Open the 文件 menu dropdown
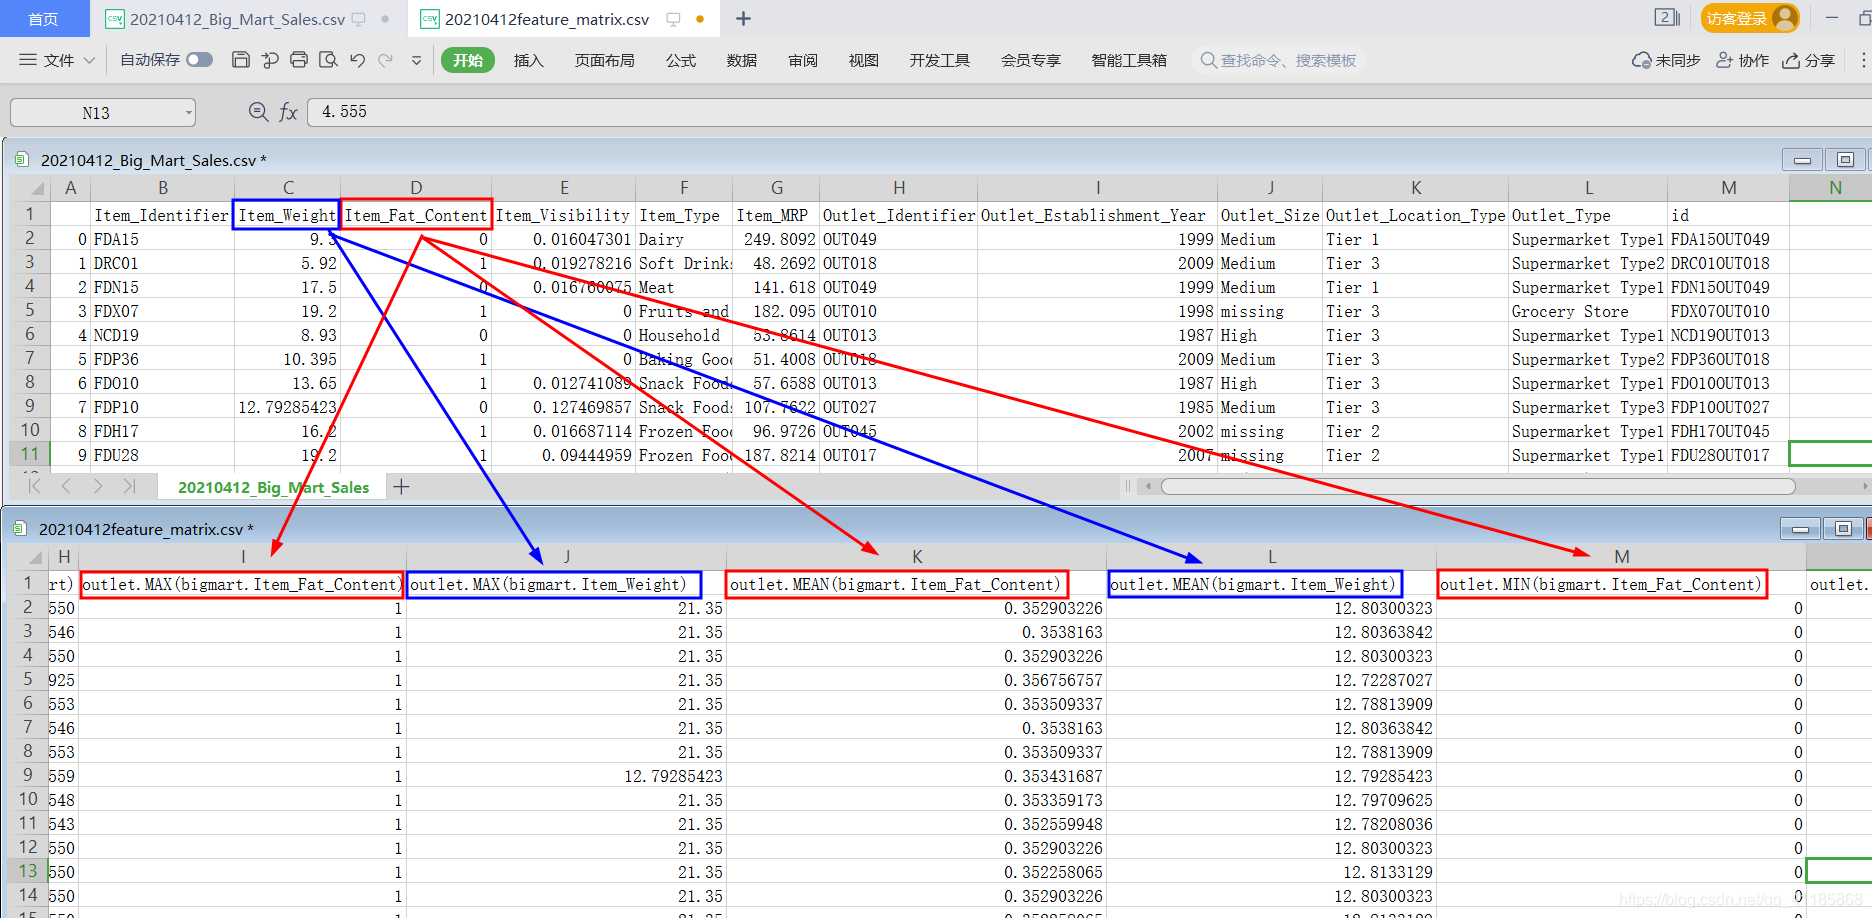 click(x=54, y=60)
